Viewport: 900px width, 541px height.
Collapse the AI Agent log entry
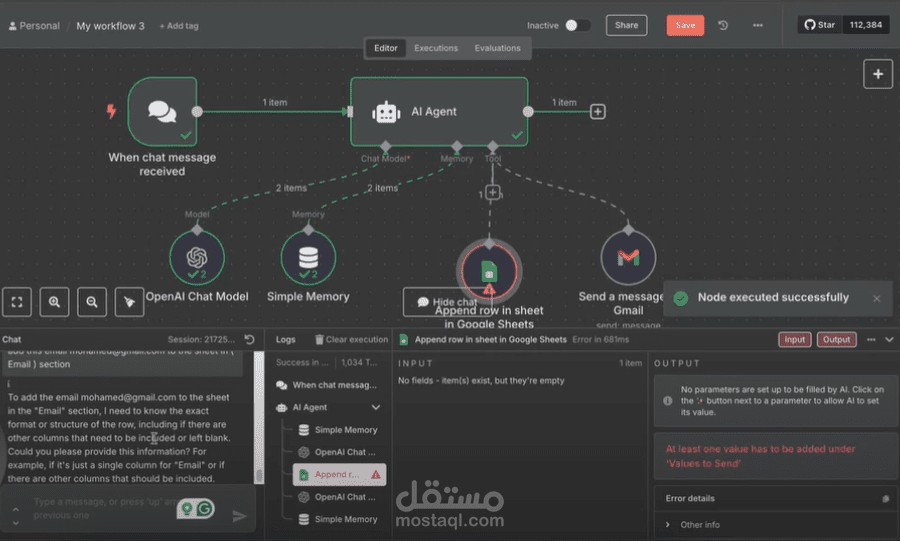tap(375, 407)
